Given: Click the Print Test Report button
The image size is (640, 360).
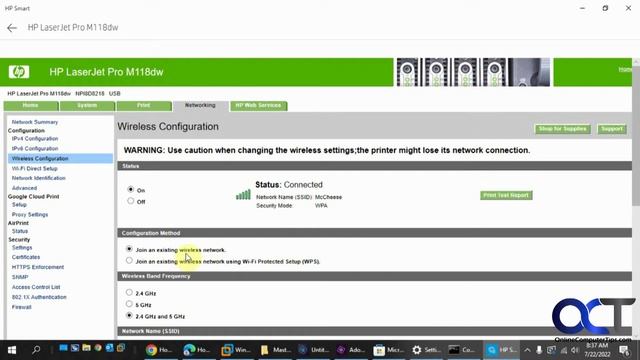Looking at the screenshot, I should click(x=506, y=196).
